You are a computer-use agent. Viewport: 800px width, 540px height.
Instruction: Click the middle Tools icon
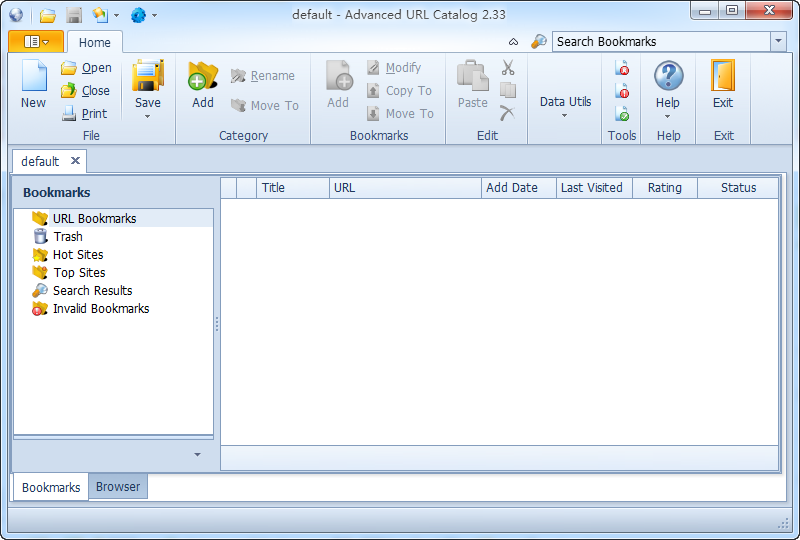tap(622, 90)
